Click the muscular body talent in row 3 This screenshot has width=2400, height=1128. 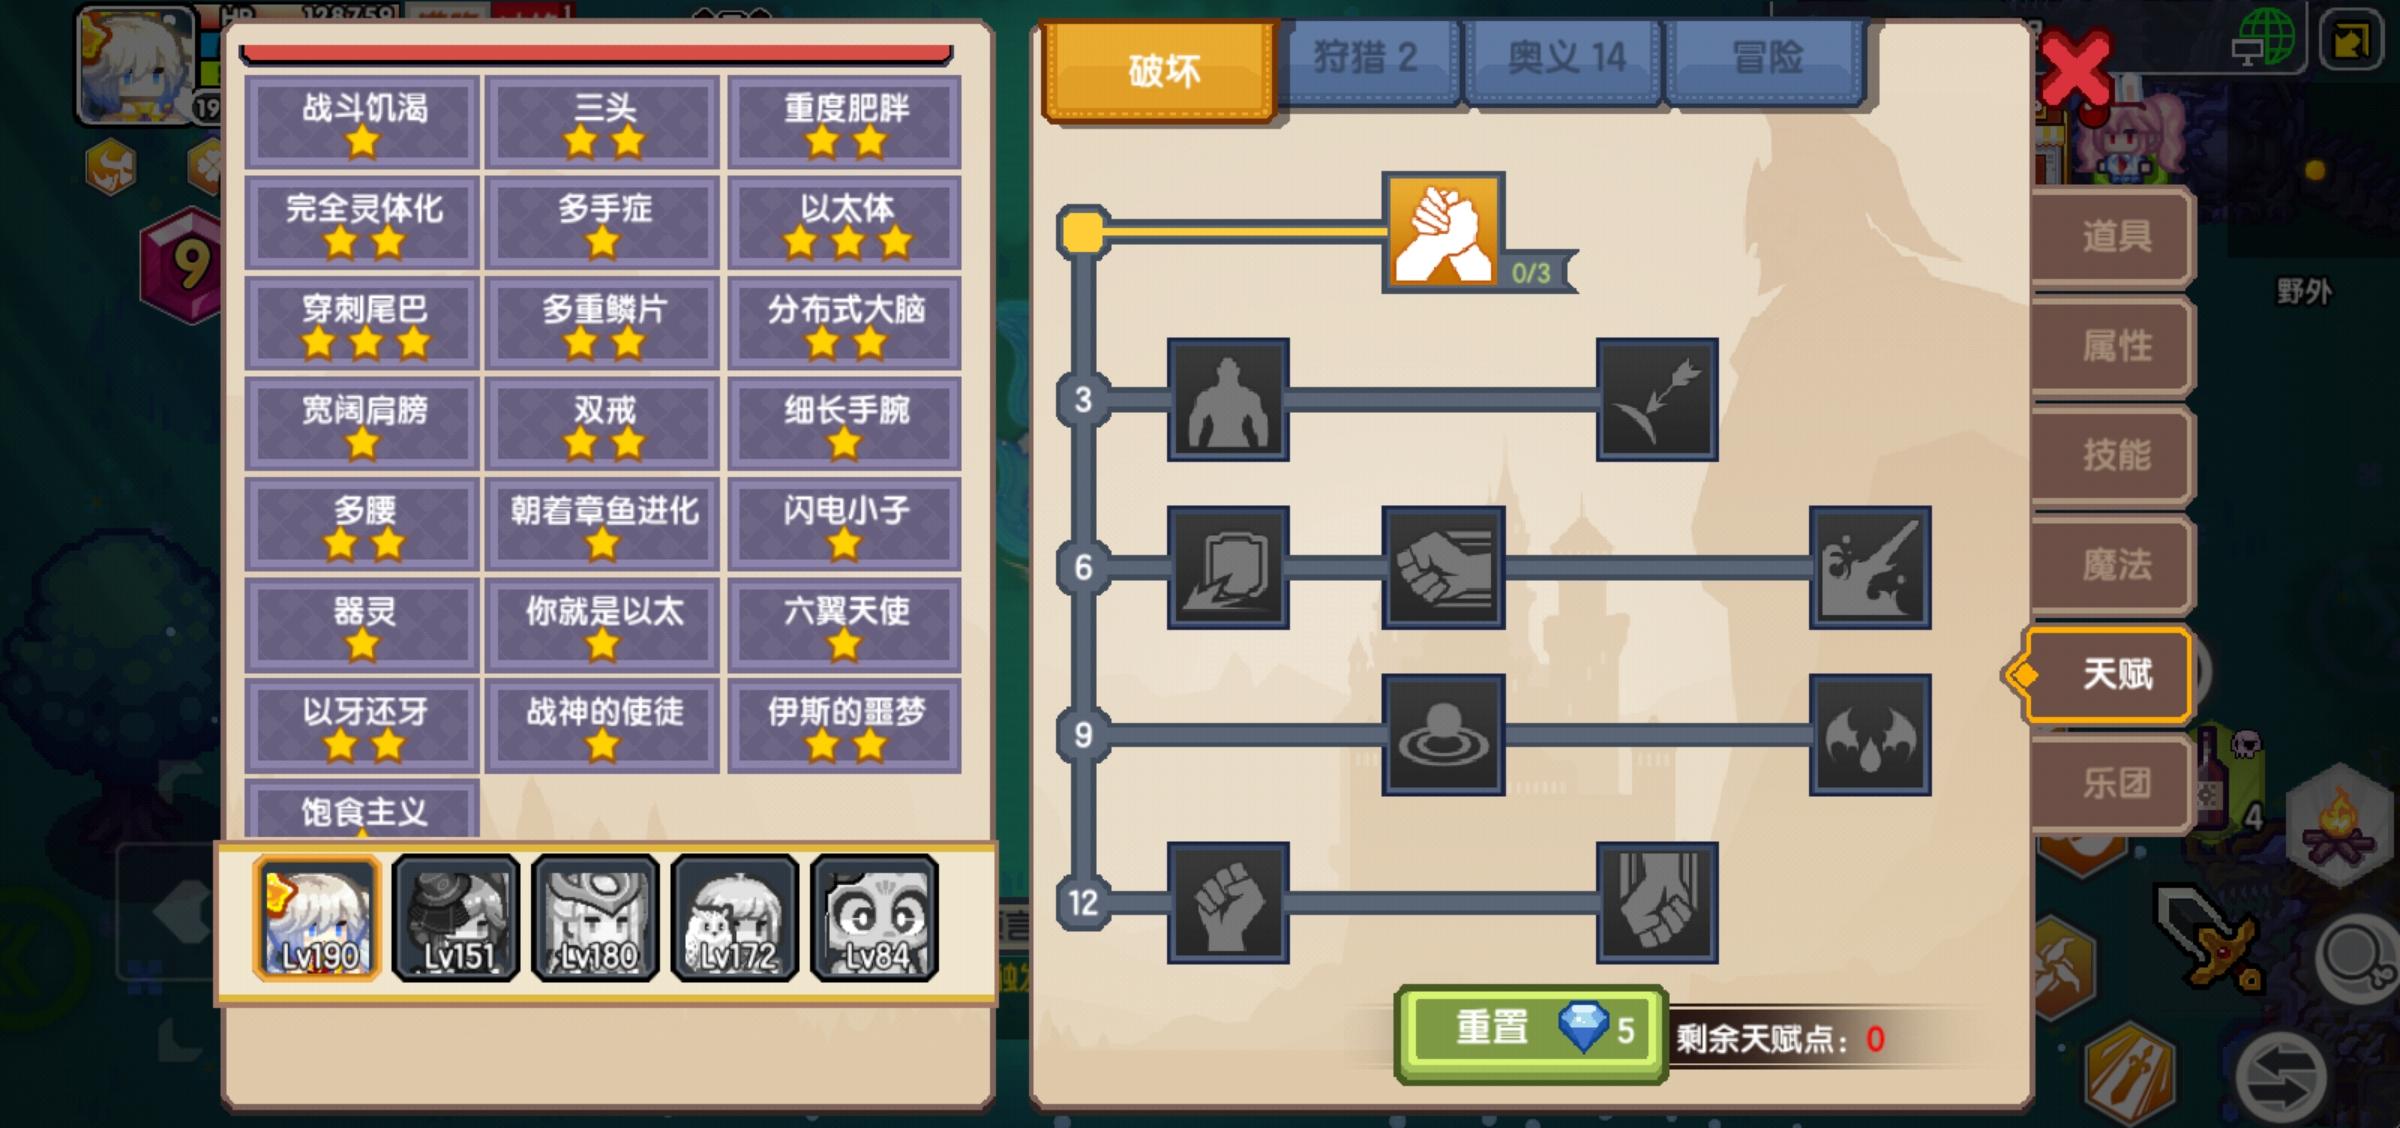pos(1228,399)
